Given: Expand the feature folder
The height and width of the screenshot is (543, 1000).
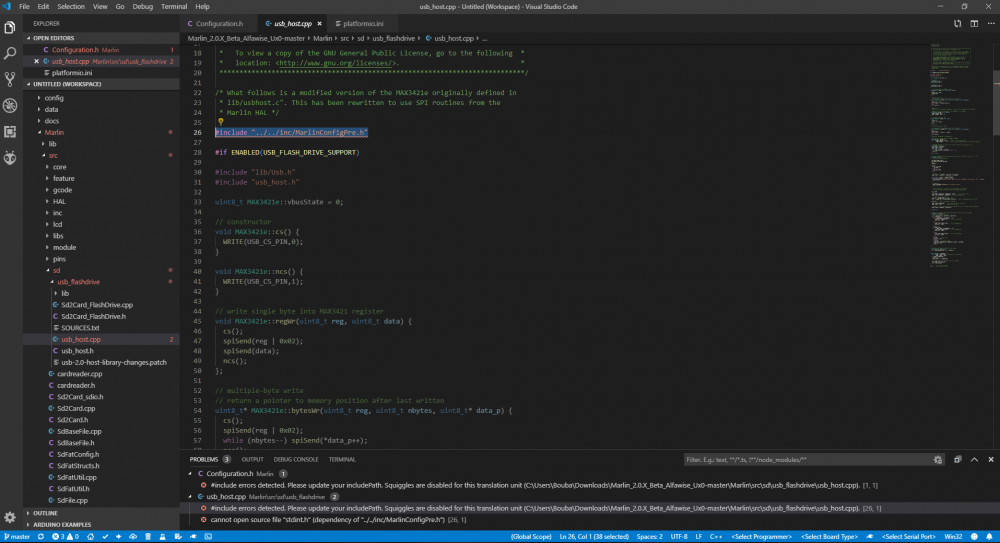Looking at the screenshot, I should click(63, 179).
